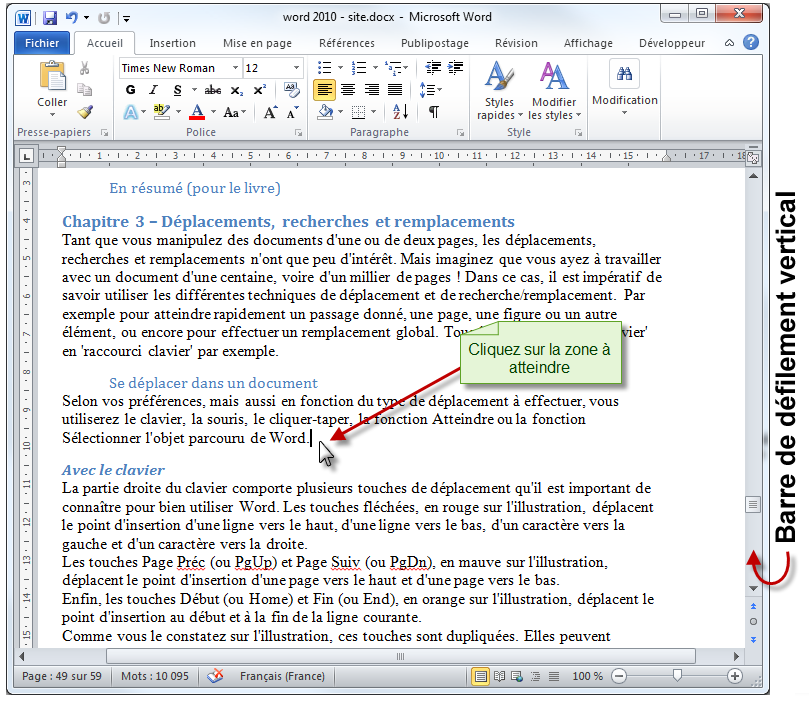Screen dimensions: 809x702
Task: Click the spelling check icon in status bar
Action: (x=215, y=676)
